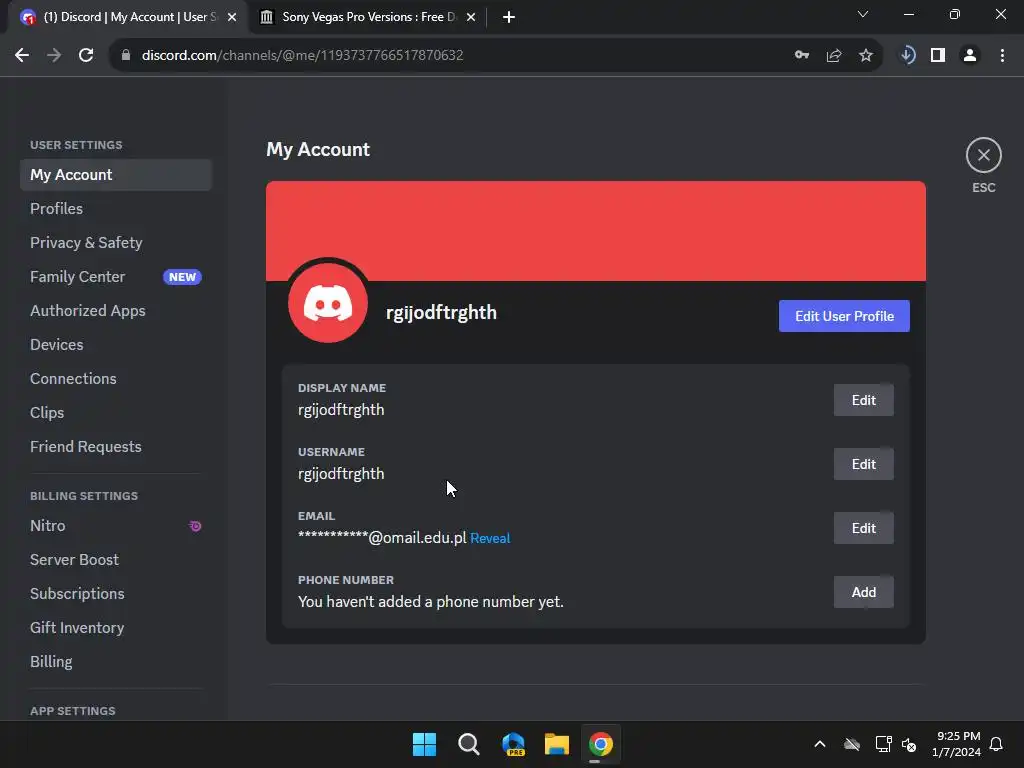Click the NEW badge beside Family Center
The image size is (1024, 768).
coord(182,277)
